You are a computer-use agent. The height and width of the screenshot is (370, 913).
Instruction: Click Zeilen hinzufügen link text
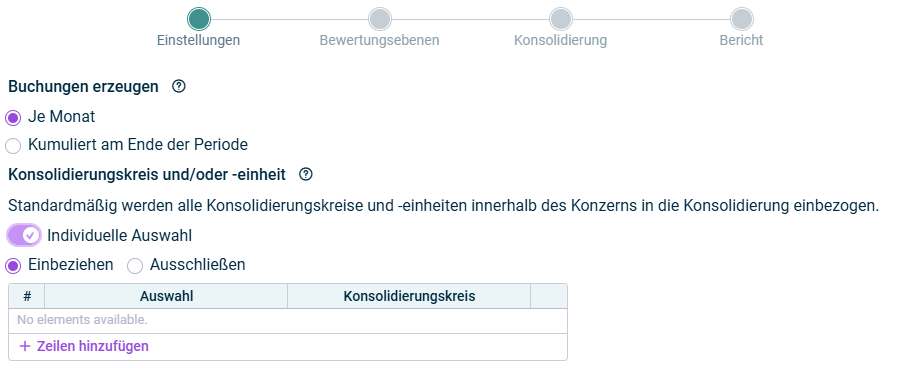click(x=93, y=346)
